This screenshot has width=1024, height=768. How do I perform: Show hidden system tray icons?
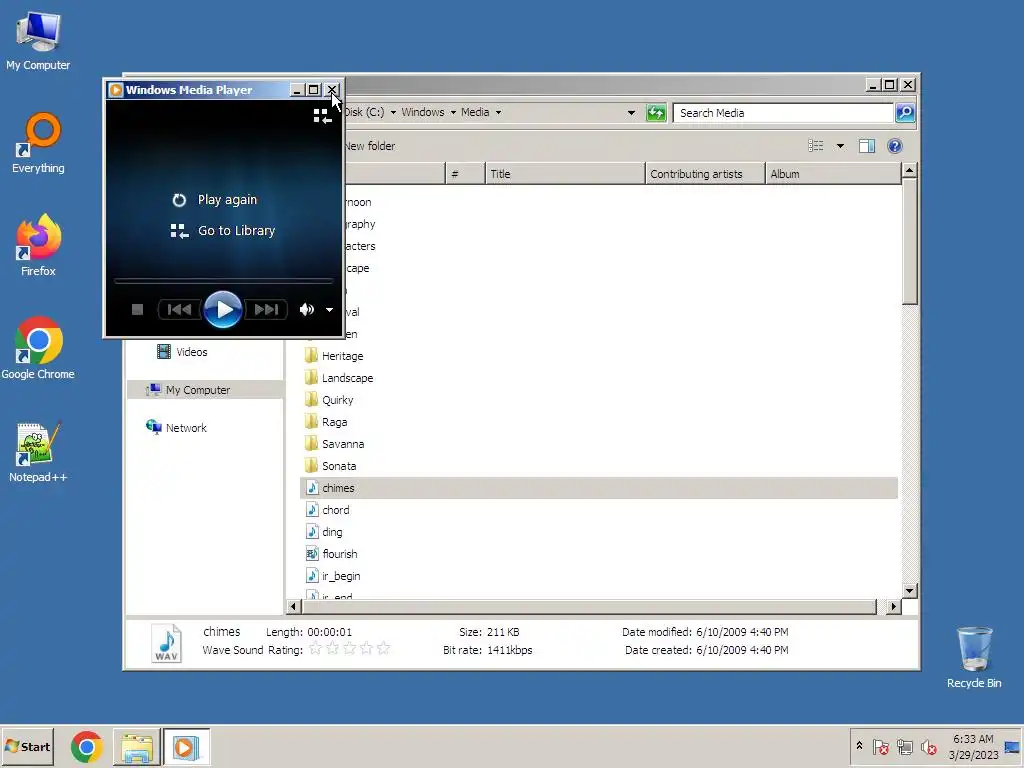859,746
